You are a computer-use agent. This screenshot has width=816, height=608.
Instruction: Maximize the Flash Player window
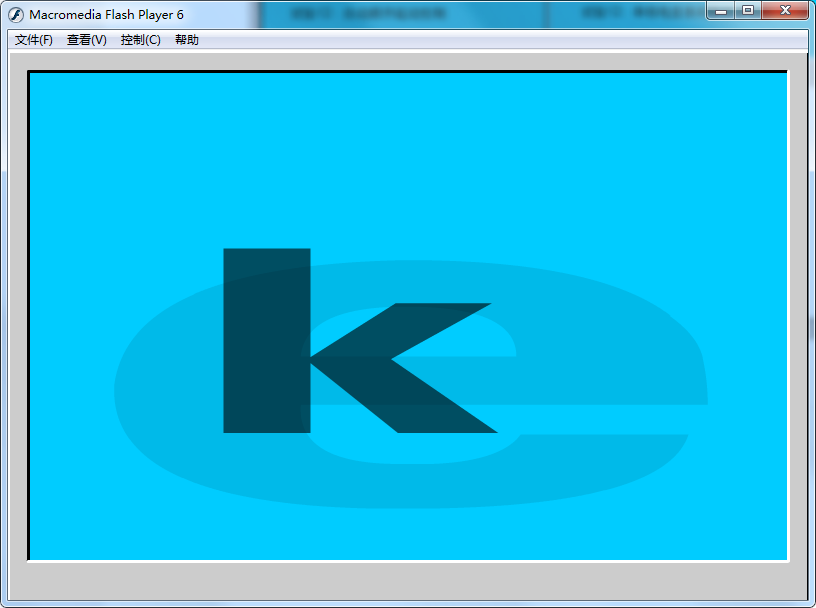point(748,10)
